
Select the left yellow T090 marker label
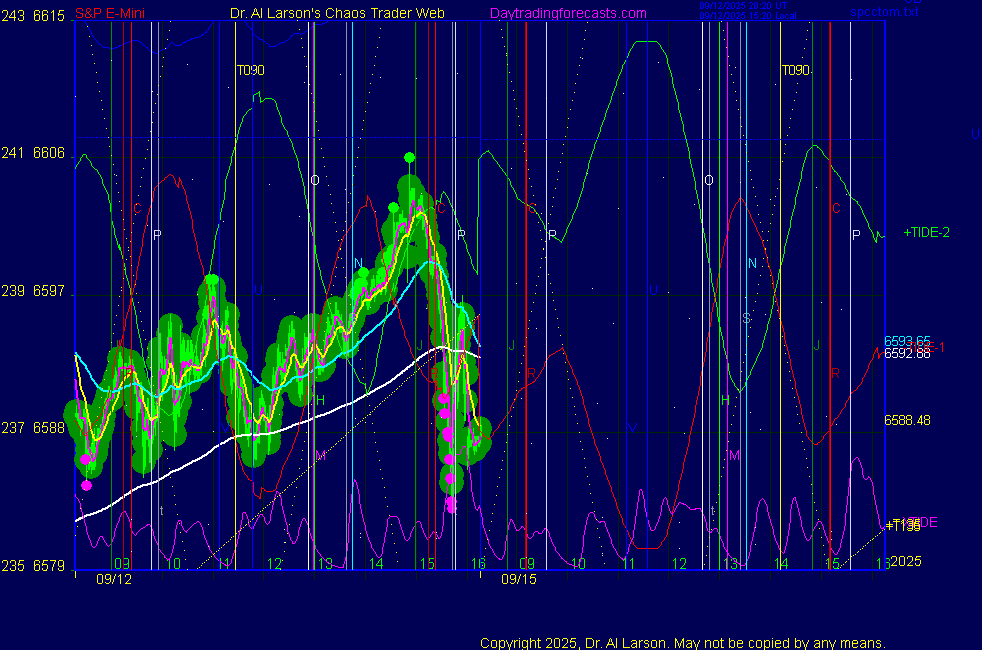pos(250,70)
